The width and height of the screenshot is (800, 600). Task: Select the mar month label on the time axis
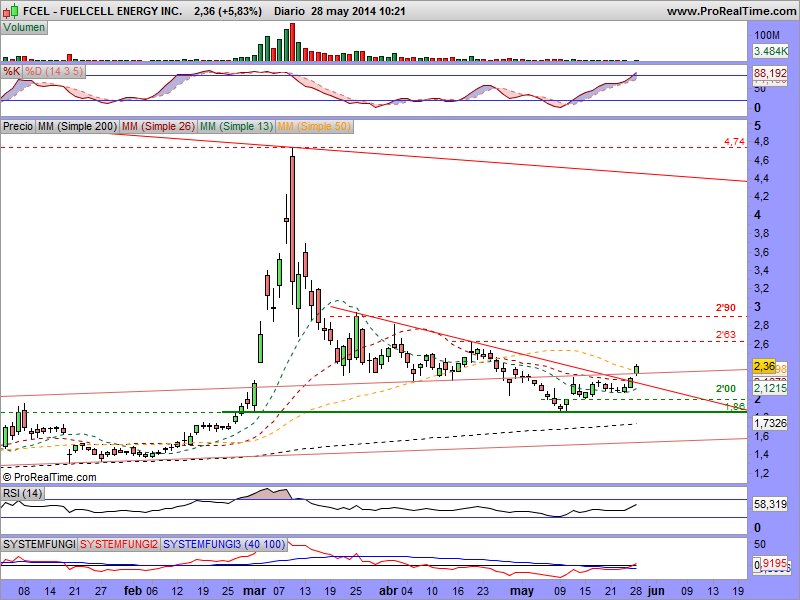coord(254,591)
